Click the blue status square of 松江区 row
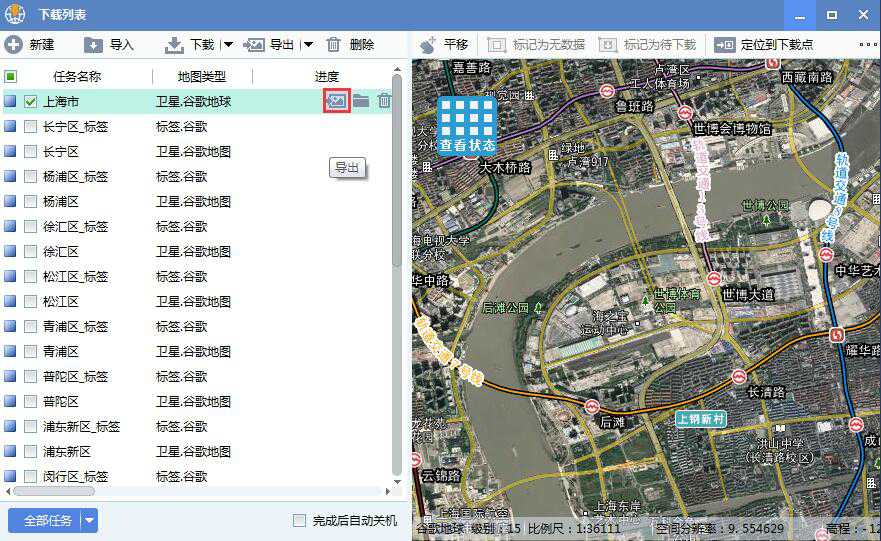Screen dimensions: 881x541 10,301
